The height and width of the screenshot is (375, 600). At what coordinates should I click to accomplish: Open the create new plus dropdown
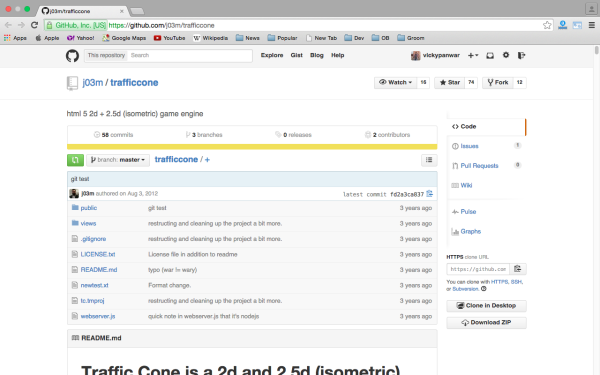(x=473, y=55)
